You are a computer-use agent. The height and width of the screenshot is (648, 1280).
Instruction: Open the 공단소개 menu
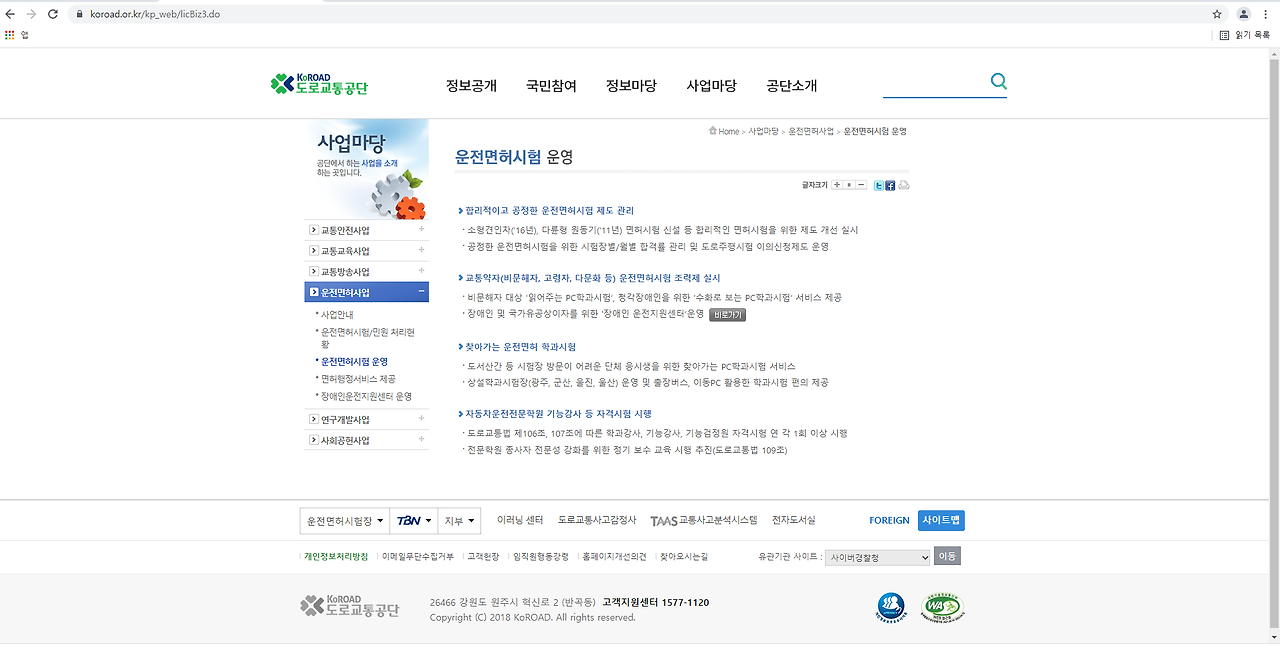pos(791,86)
